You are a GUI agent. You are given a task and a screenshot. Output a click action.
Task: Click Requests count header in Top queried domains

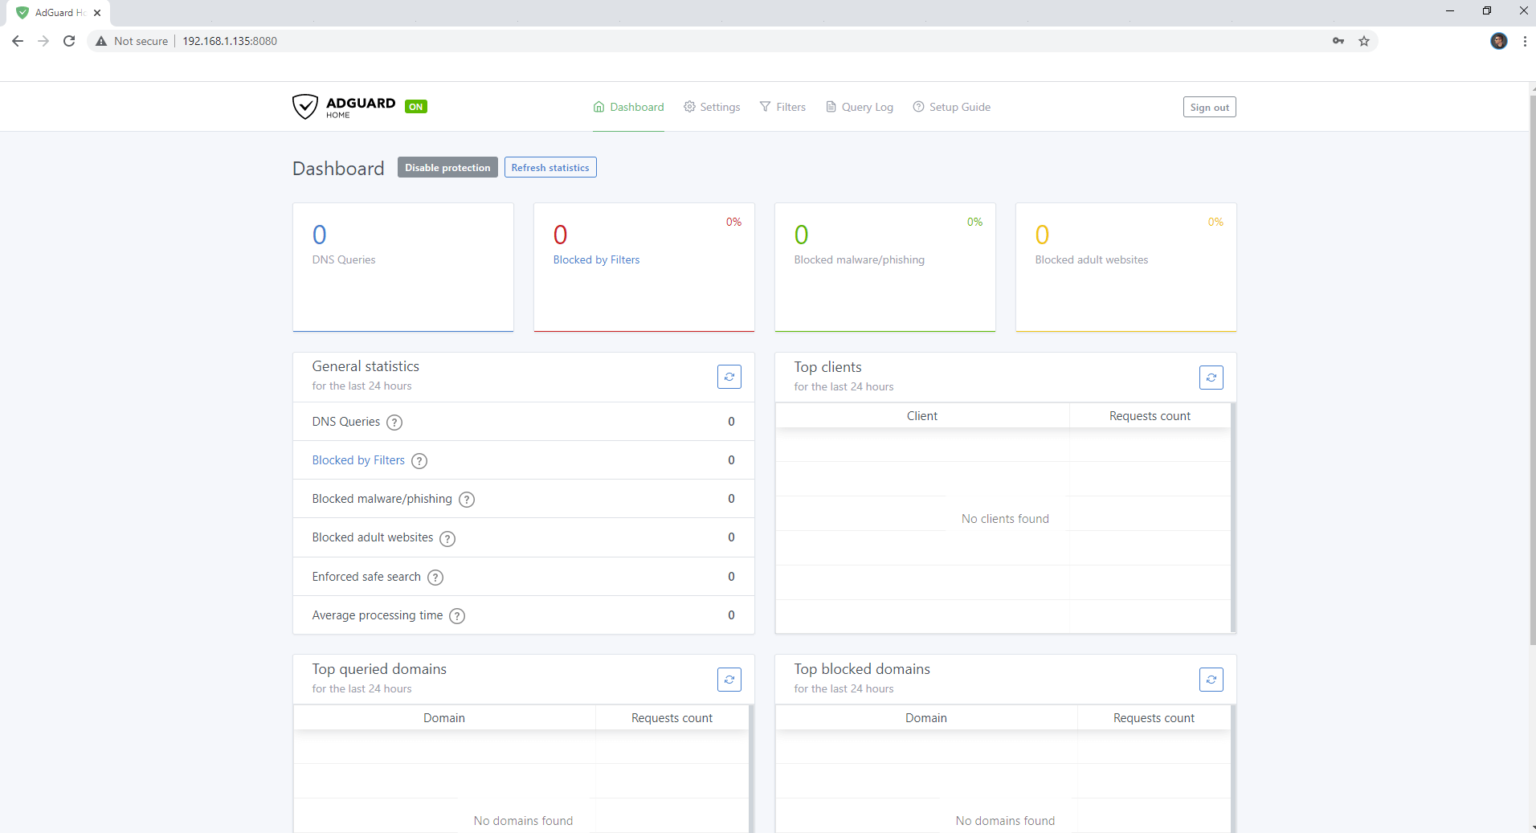(x=672, y=718)
